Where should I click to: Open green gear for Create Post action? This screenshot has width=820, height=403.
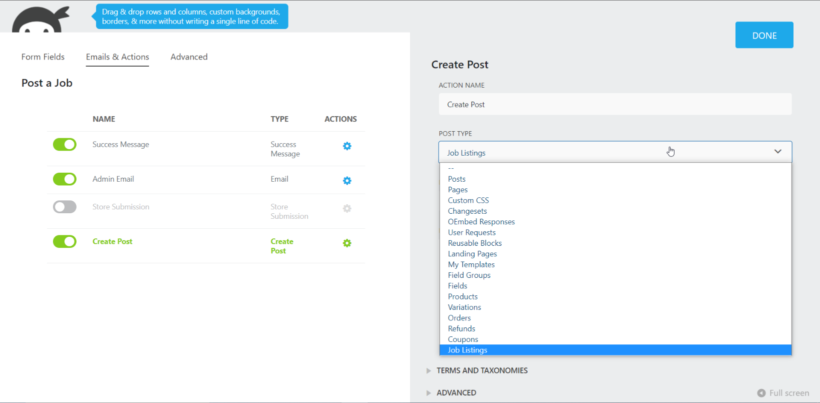pos(347,243)
